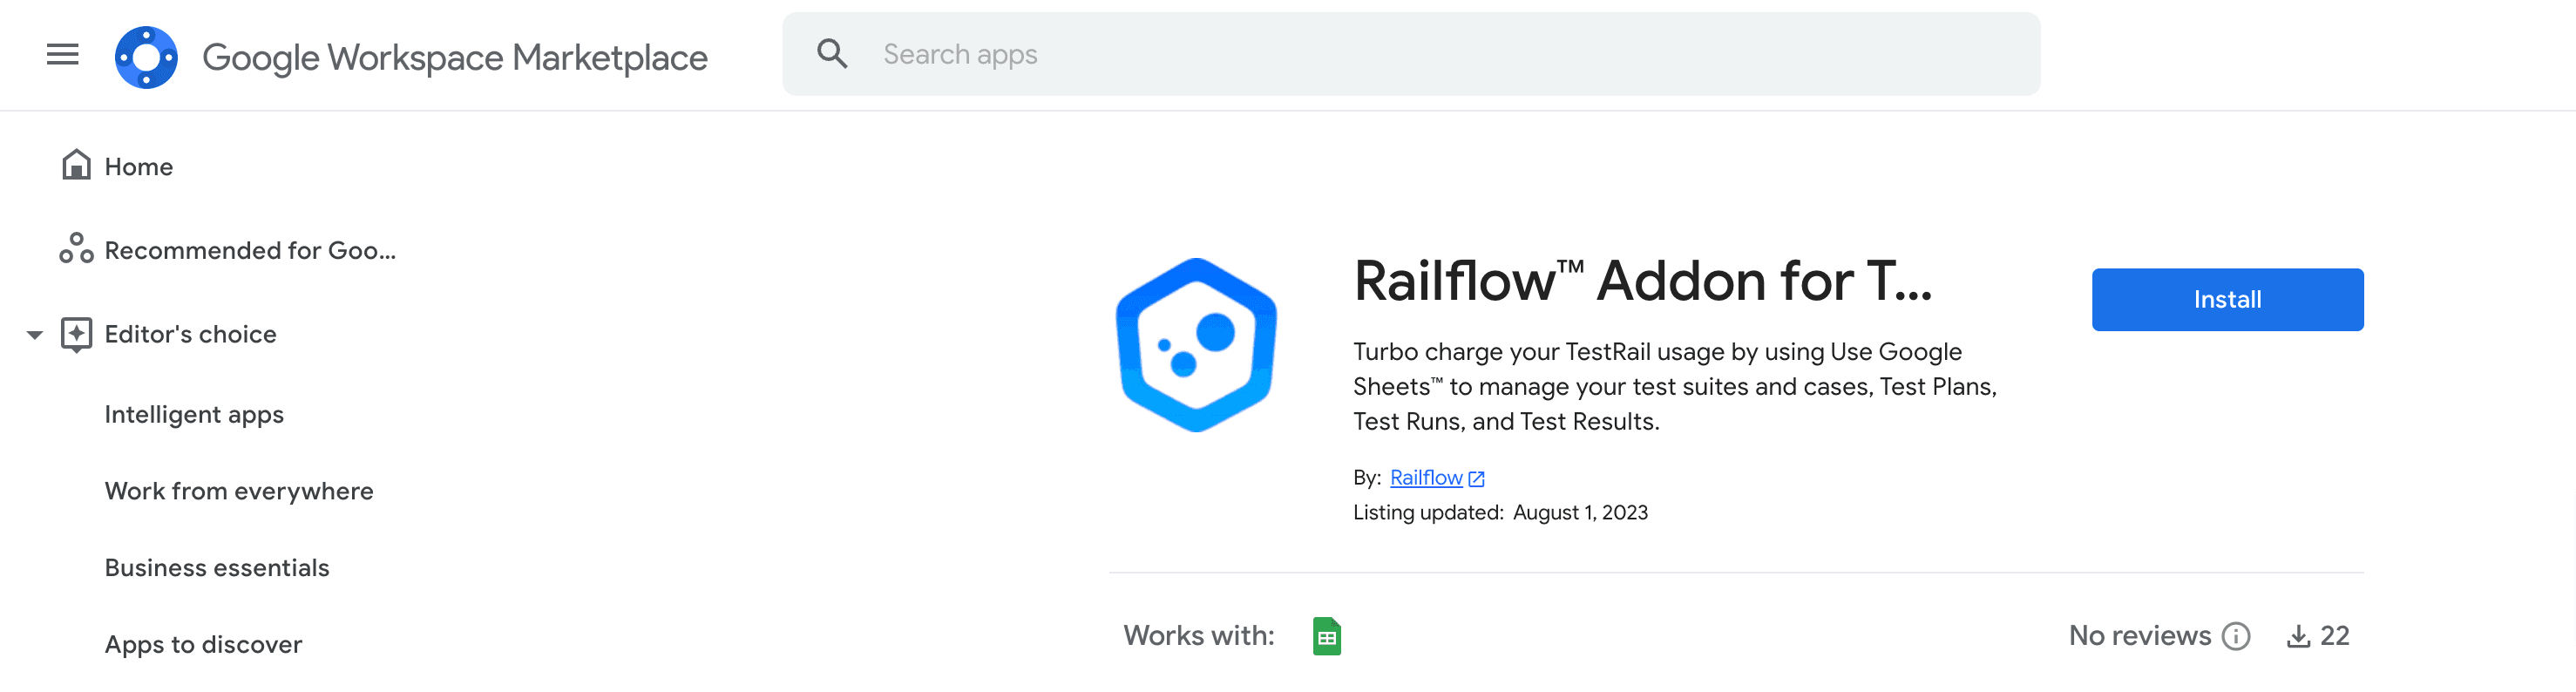Open the hamburger main menu
Image resolution: width=2576 pixels, height=692 pixels.
(62, 54)
